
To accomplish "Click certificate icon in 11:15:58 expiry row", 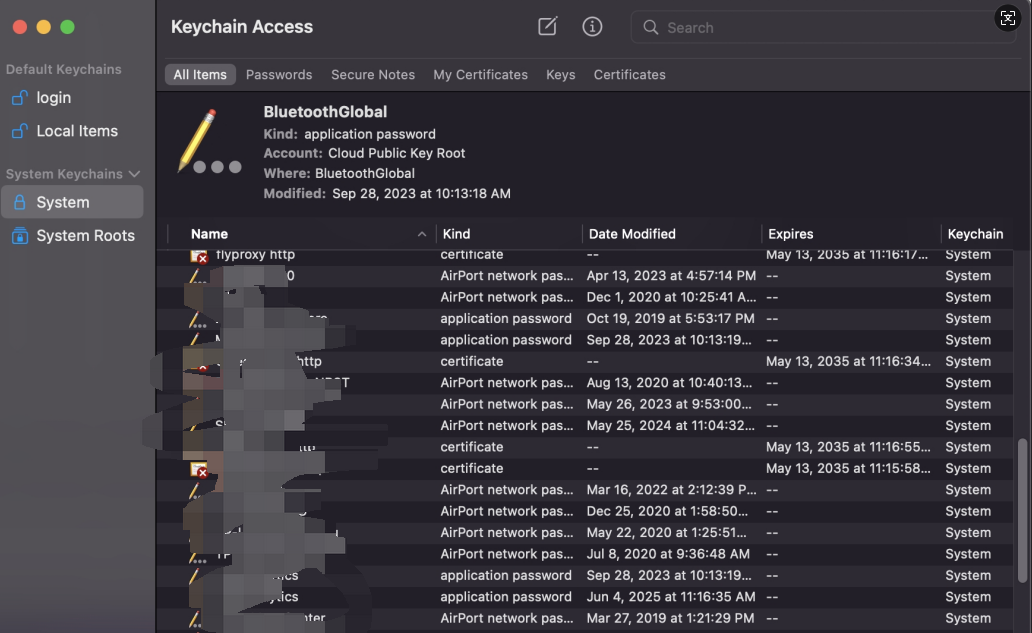I will (x=199, y=469).
